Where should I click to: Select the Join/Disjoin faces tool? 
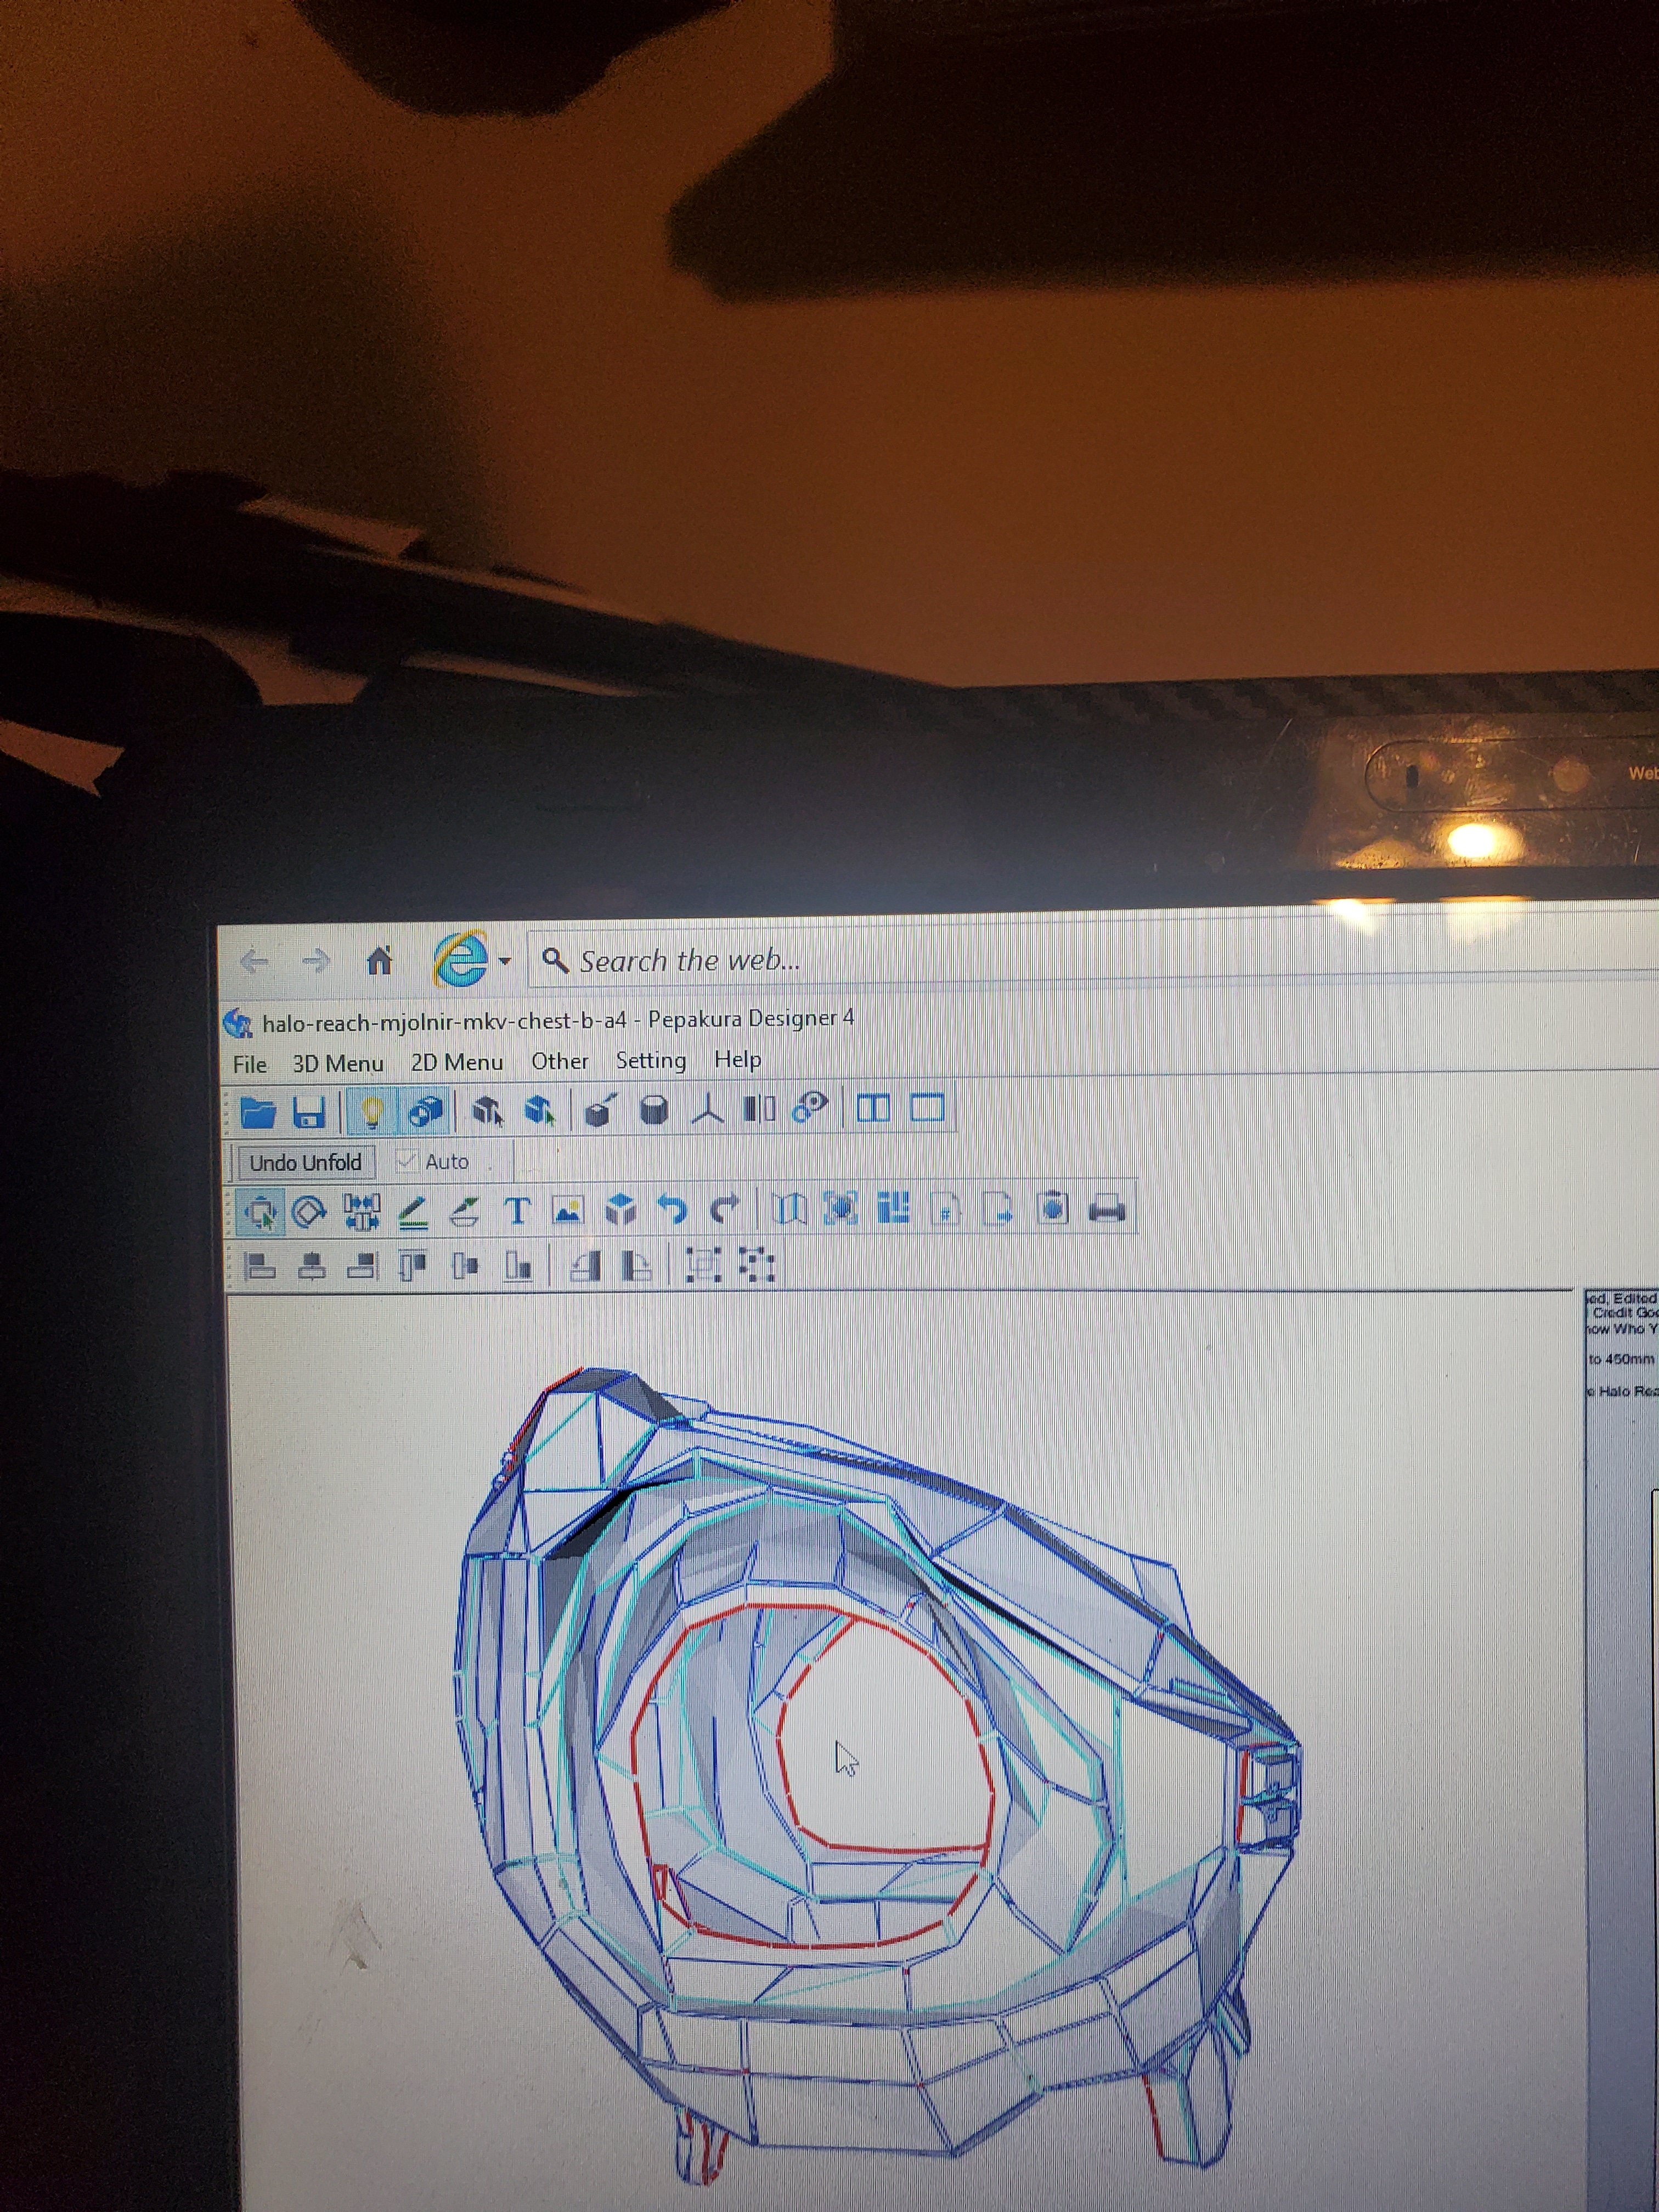click(x=361, y=1212)
